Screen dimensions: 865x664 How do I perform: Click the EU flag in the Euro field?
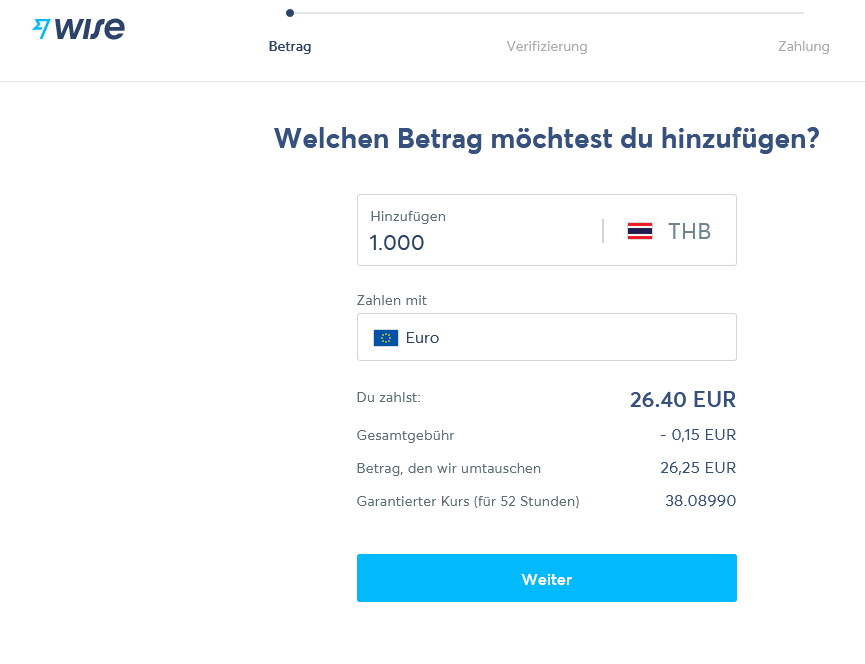385,337
